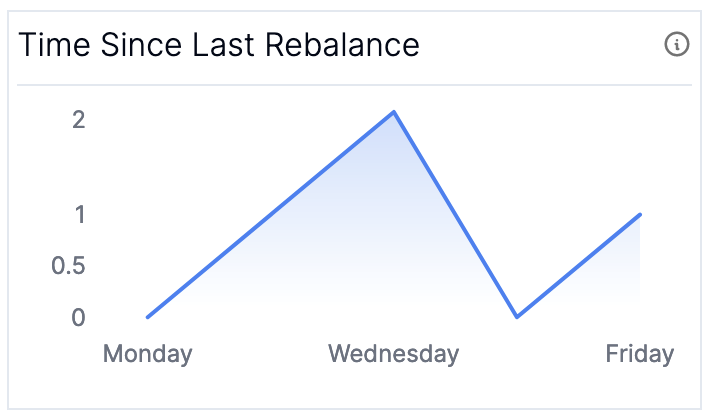
Task: Click the falling line after Wednesday
Action: click(x=455, y=214)
